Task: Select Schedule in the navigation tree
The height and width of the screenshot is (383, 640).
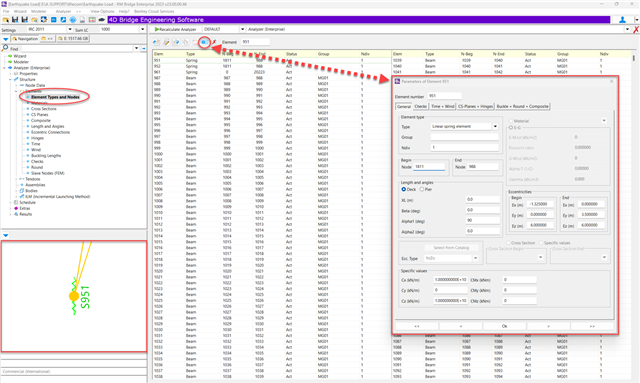Action: point(27,203)
